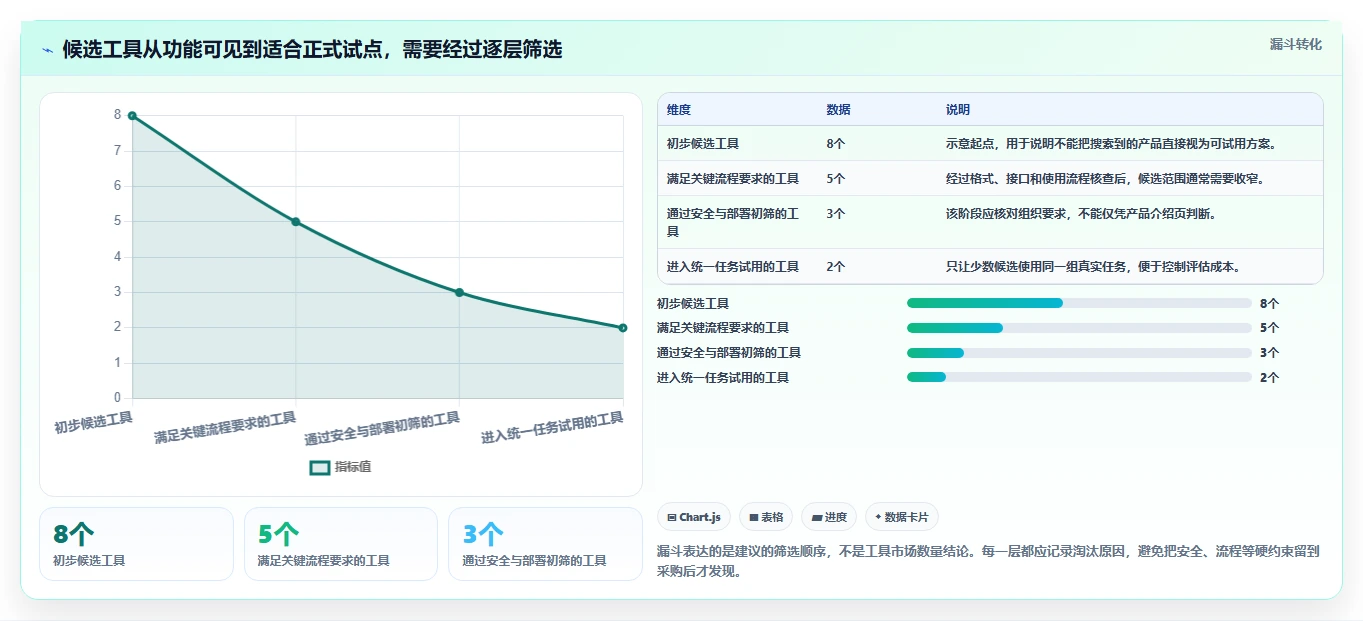Click progress bar for 满足关键流程要求的工具
1363x621 pixels.
pos(1079,328)
